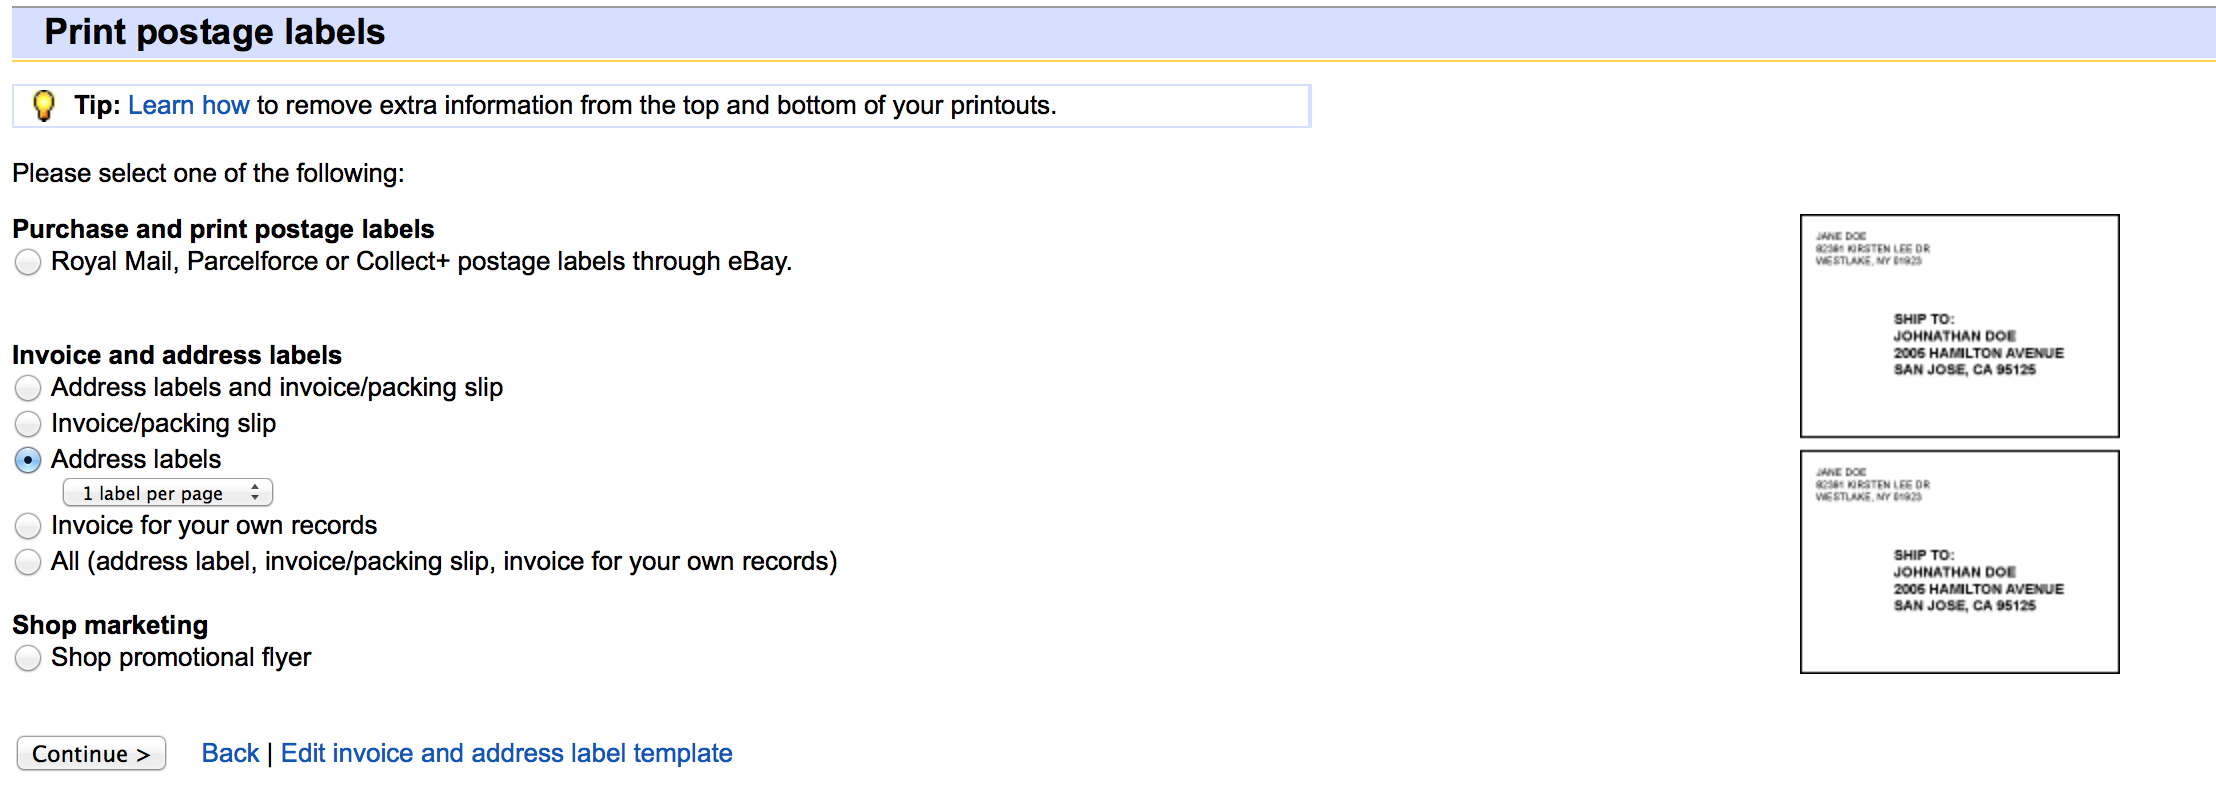The width and height of the screenshot is (2216, 790).
Task: Open the Learn how link
Action: click(188, 105)
